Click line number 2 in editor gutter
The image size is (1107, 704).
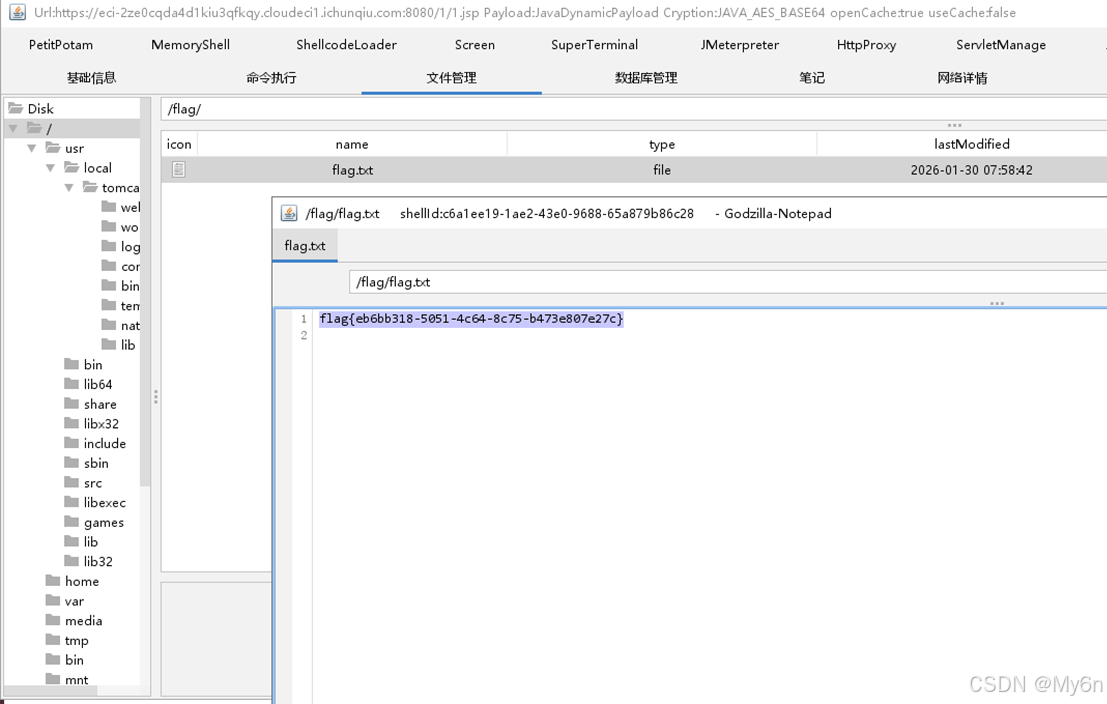point(304,335)
